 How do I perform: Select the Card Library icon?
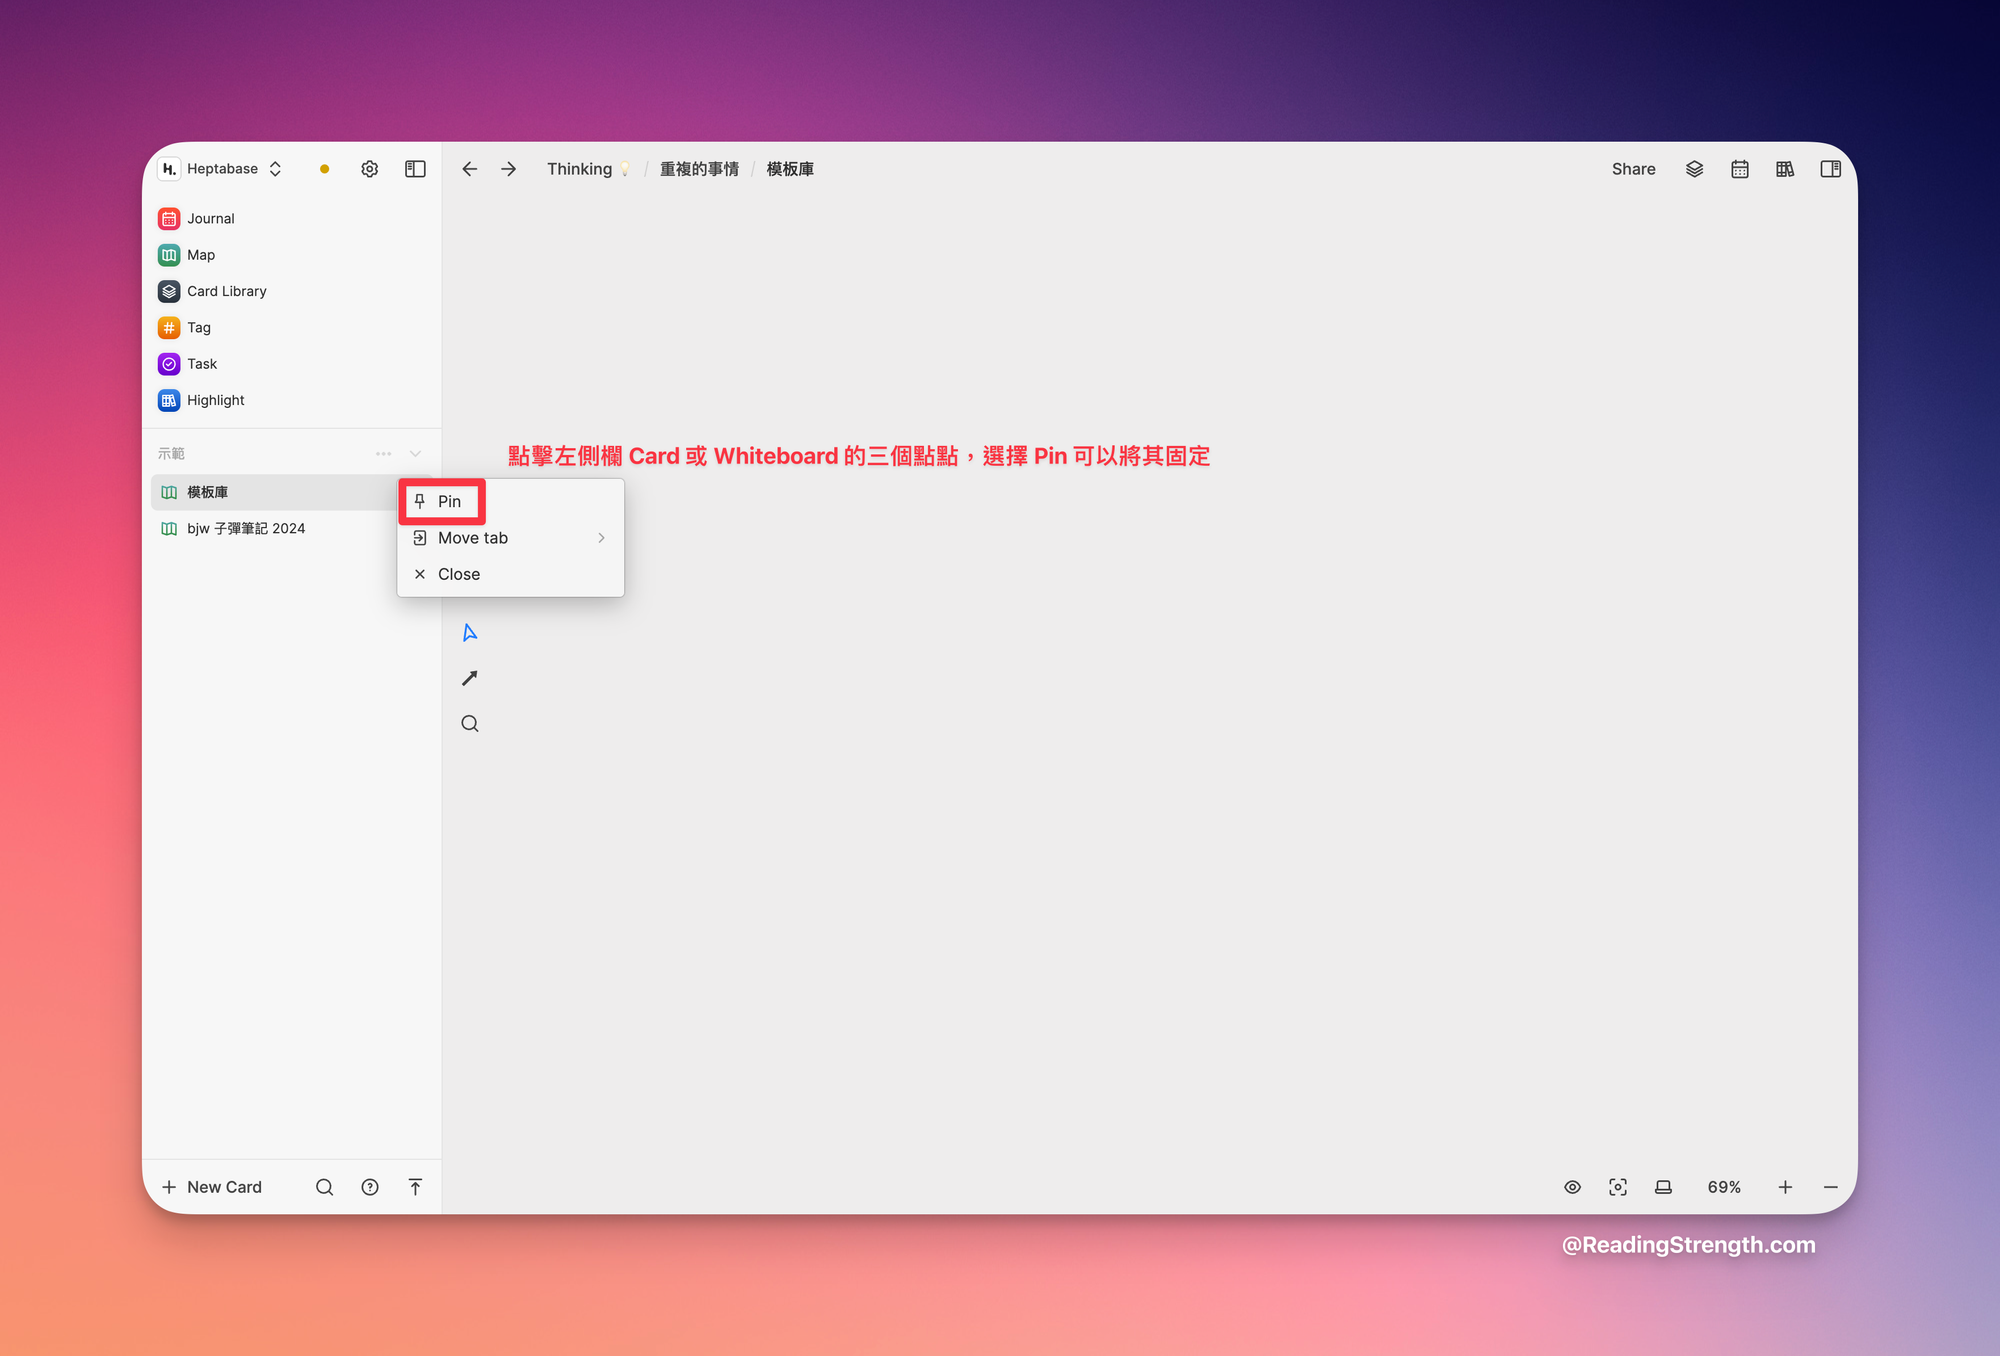[x=169, y=291]
